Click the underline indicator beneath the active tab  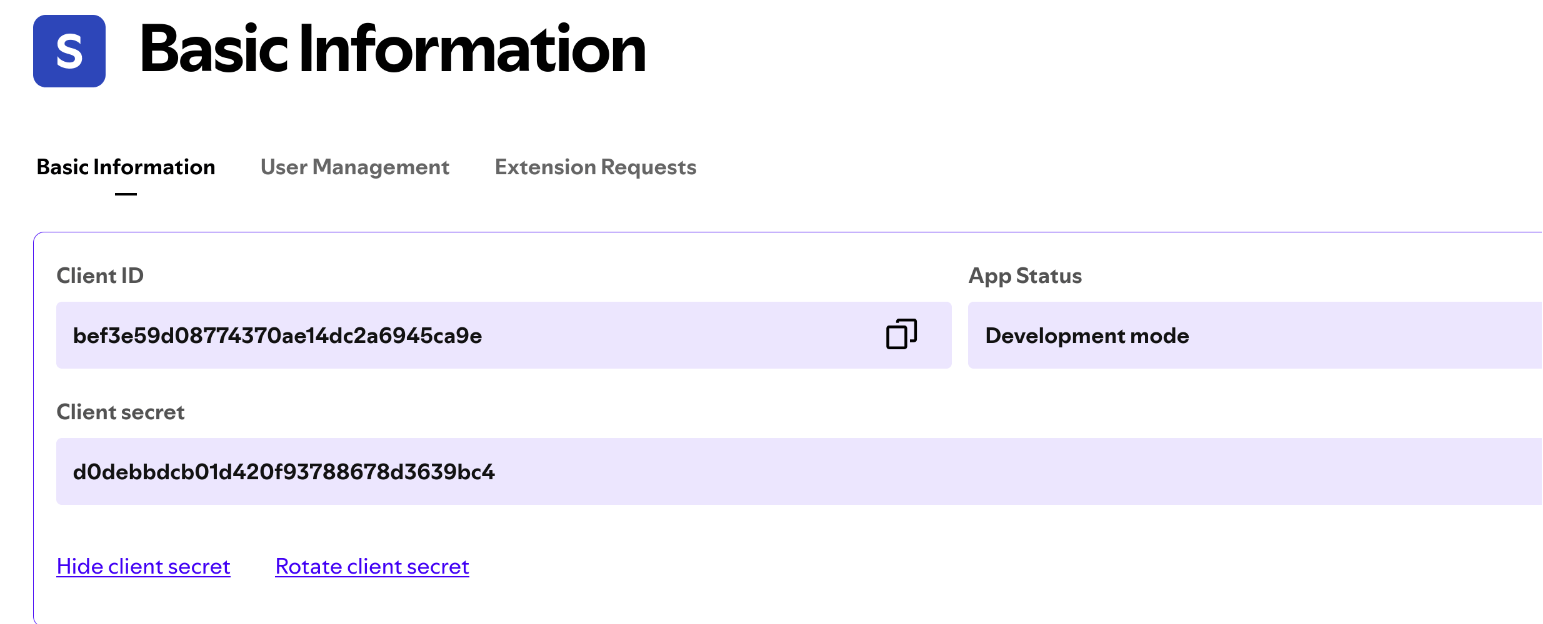(126, 193)
